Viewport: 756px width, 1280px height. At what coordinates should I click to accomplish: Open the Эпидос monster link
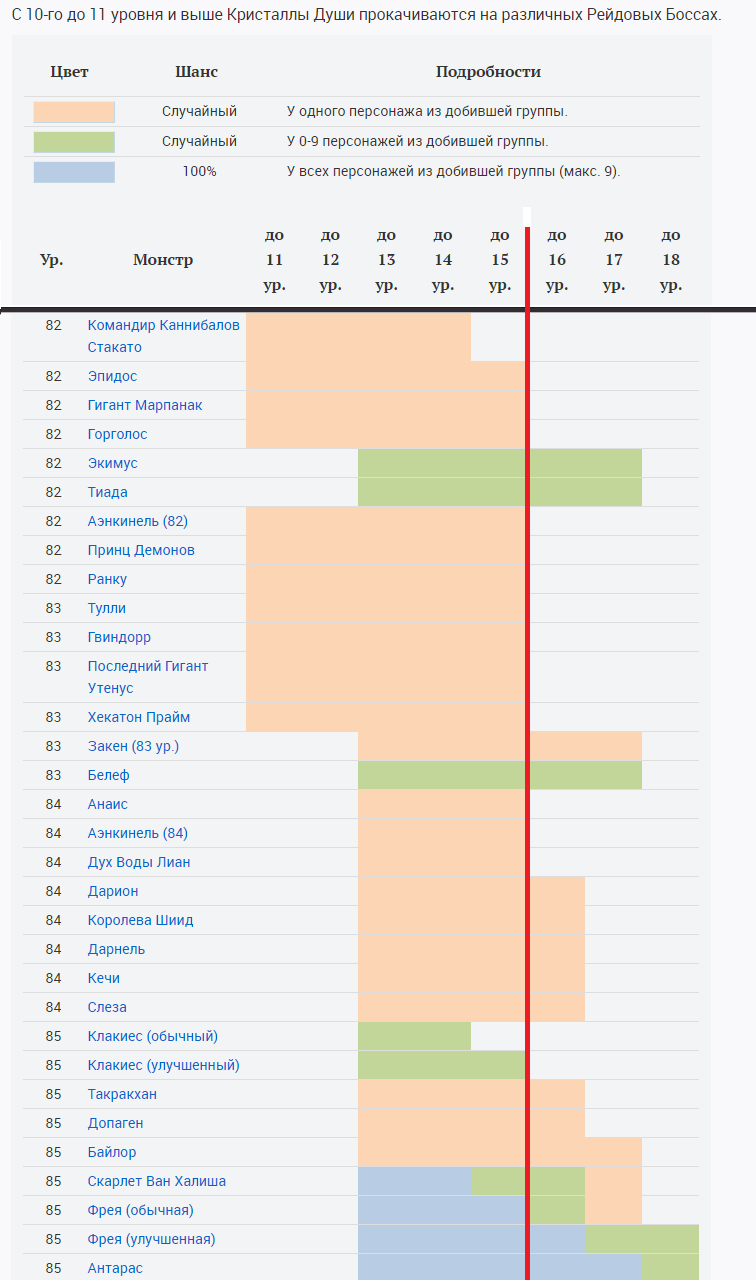tap(112, 376)
